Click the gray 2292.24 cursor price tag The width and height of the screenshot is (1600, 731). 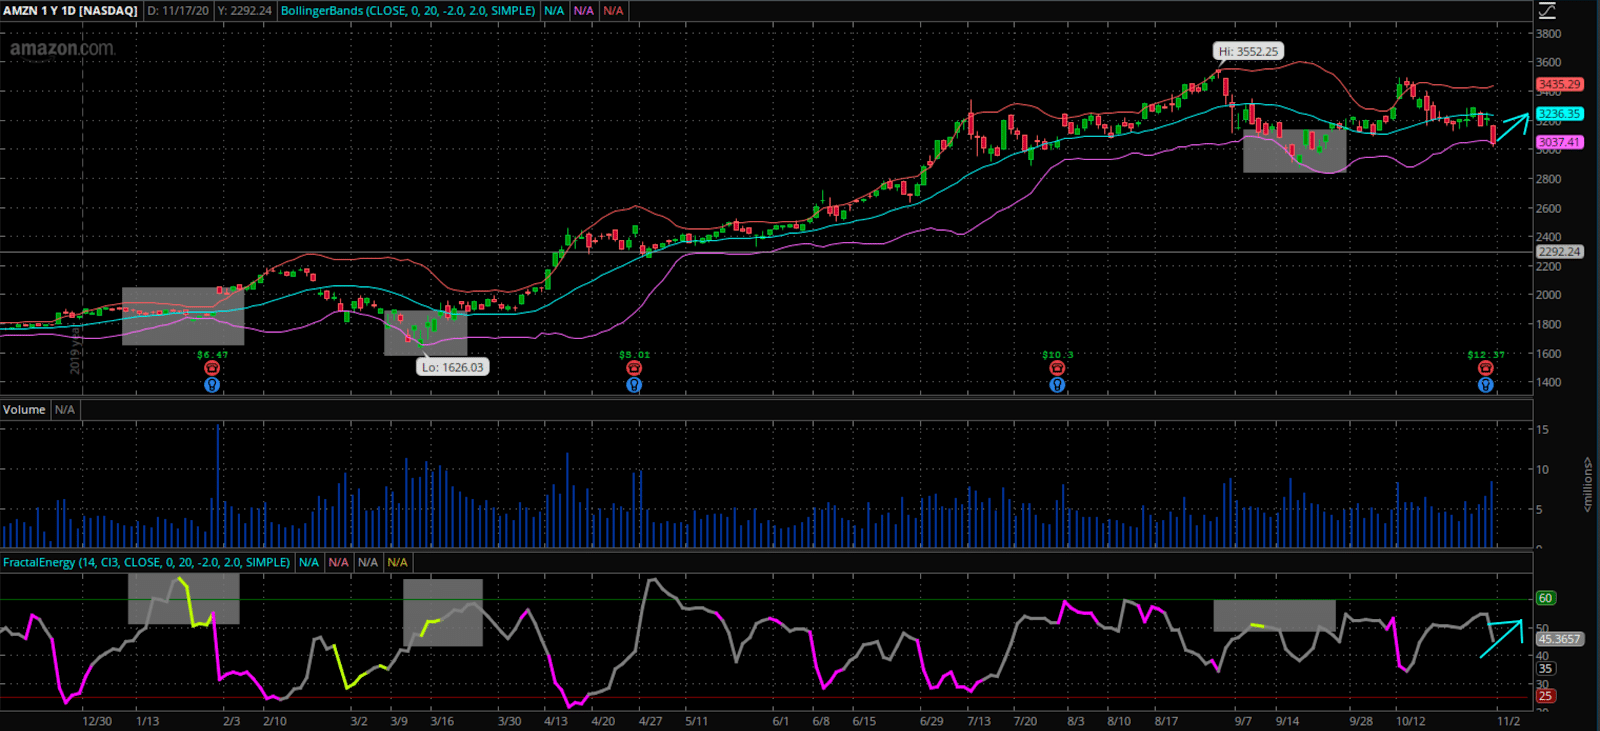pos(1560,252)
